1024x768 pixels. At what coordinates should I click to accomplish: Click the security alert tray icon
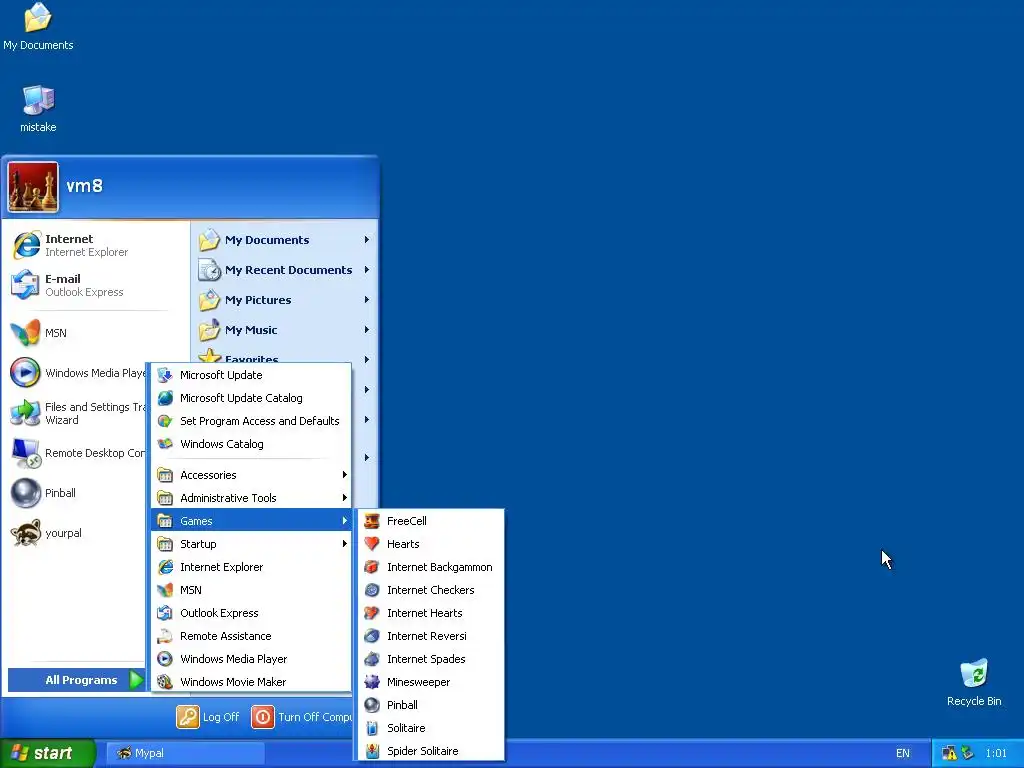[x=949, y=753]
